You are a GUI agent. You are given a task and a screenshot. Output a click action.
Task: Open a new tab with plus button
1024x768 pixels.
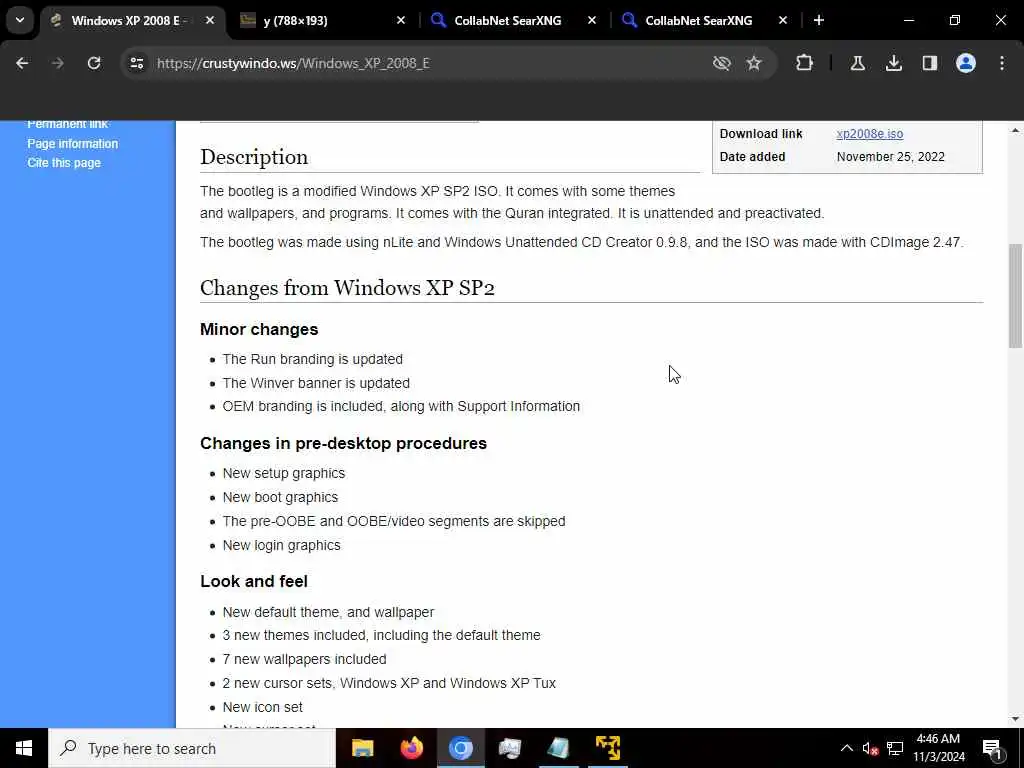click(x=819, y=21)
